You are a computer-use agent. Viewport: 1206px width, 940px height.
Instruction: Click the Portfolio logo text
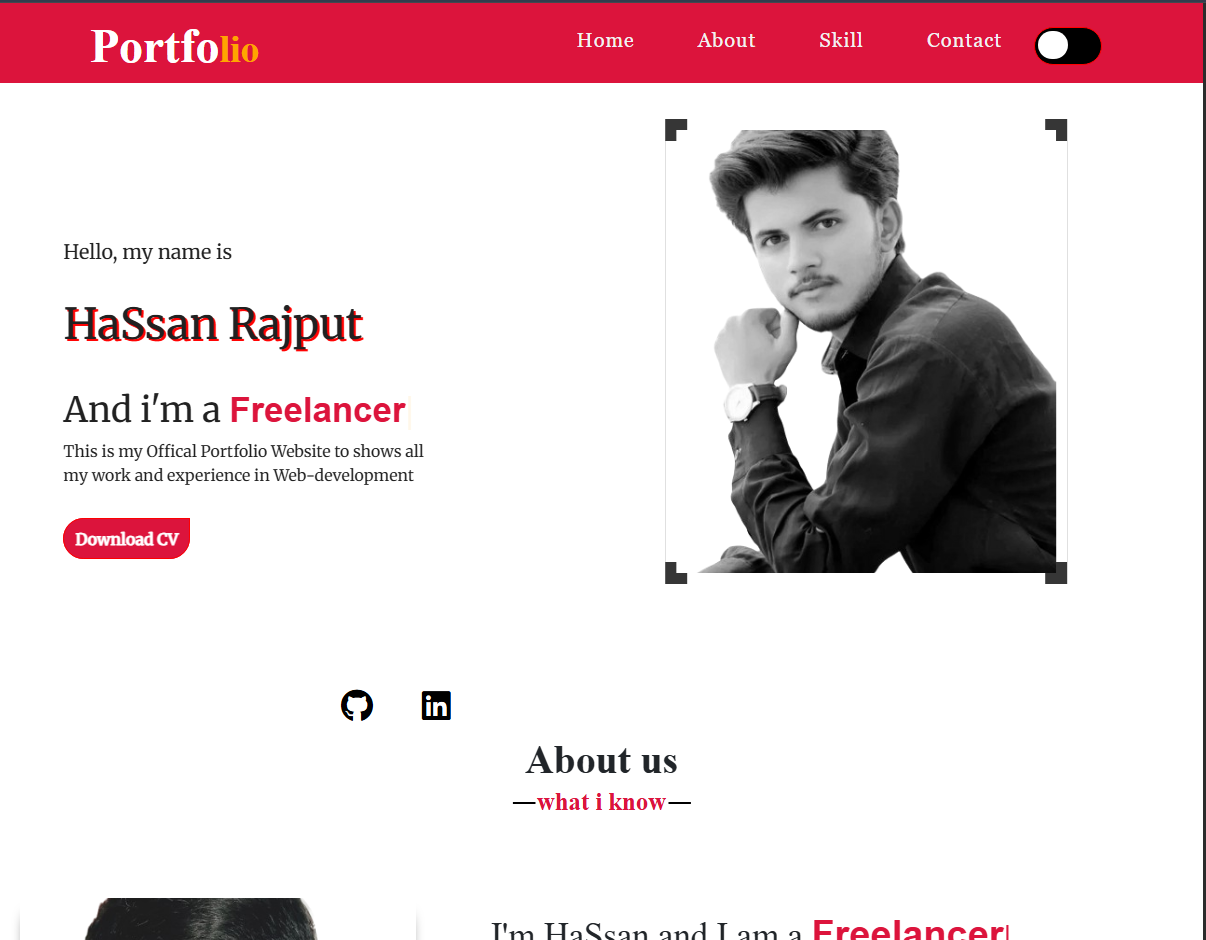point(175,47)
